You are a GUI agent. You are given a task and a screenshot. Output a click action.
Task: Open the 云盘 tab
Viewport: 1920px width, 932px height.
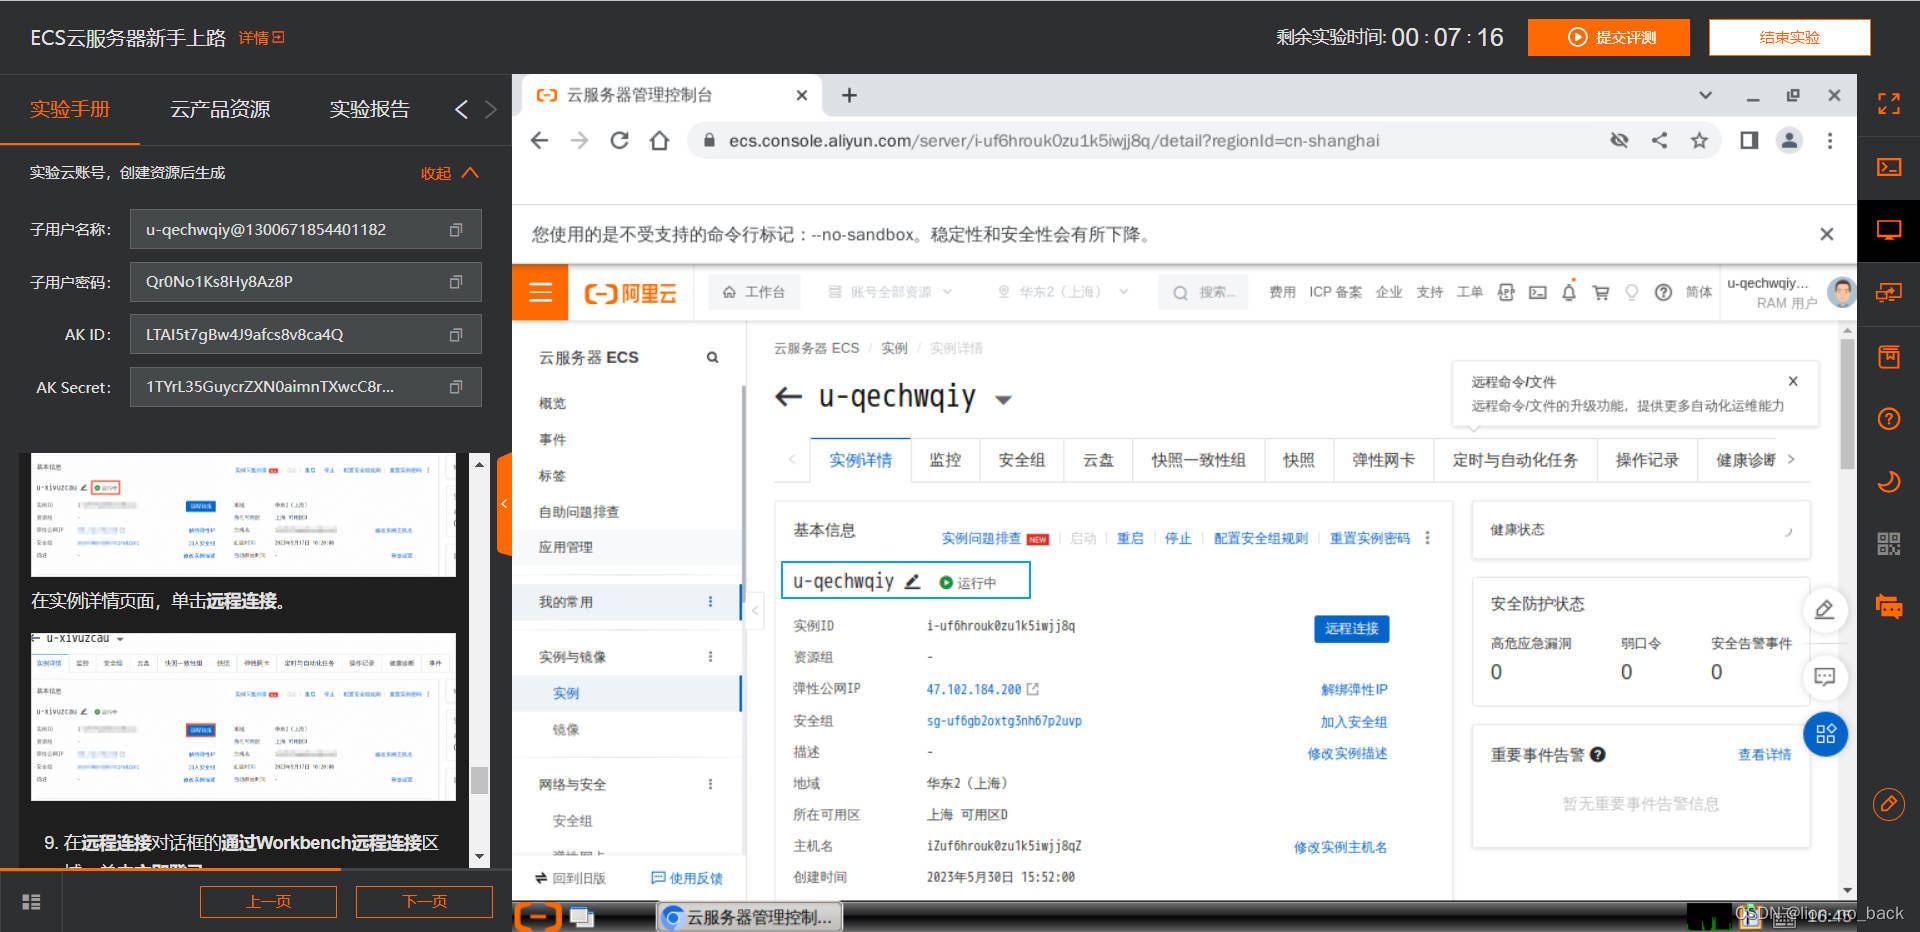[x=1098, y=460]
